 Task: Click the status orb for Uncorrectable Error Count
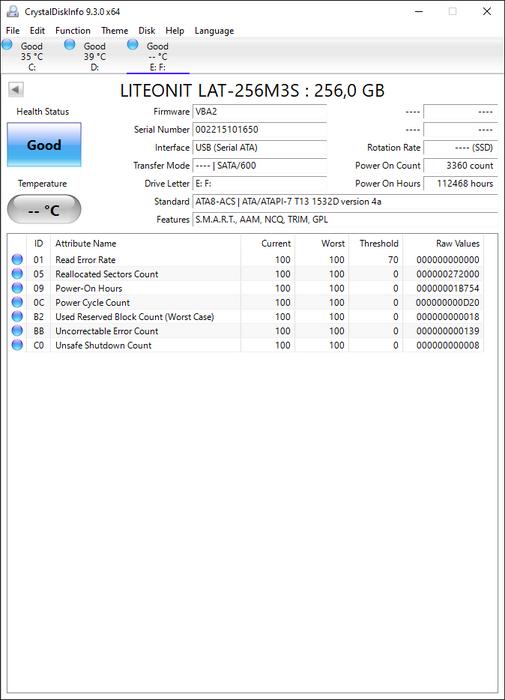coord(17,331)
